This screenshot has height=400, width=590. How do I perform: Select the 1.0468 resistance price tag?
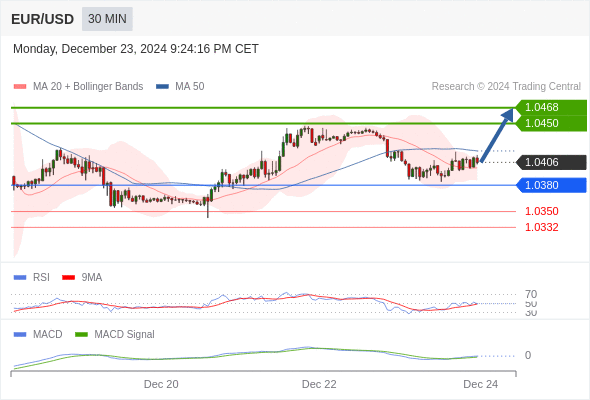[551, 108]
